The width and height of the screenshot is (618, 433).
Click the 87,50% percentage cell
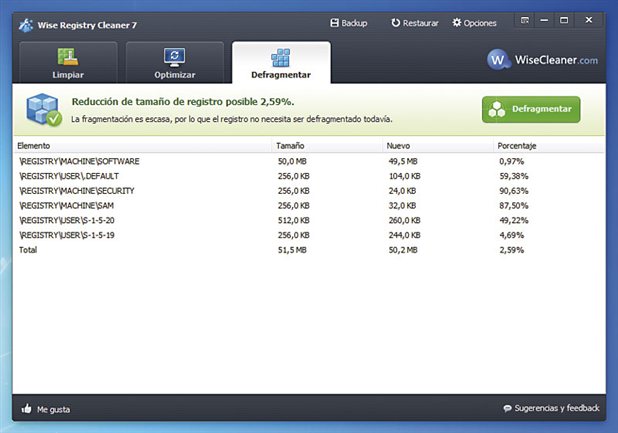tap(514, 206)
